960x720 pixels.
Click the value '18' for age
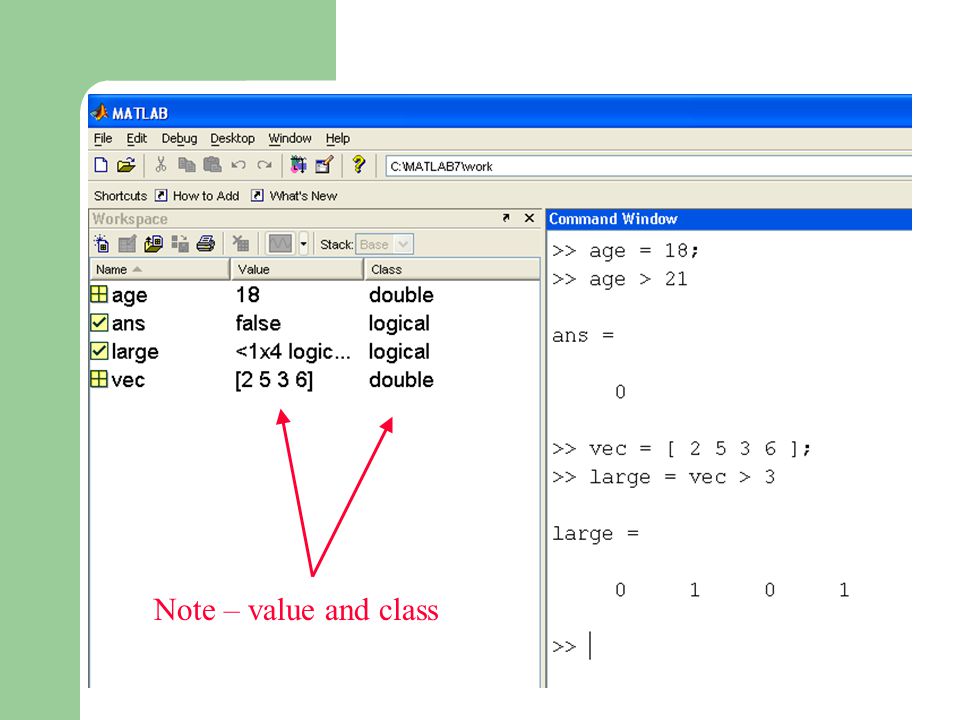pos(248,295)
